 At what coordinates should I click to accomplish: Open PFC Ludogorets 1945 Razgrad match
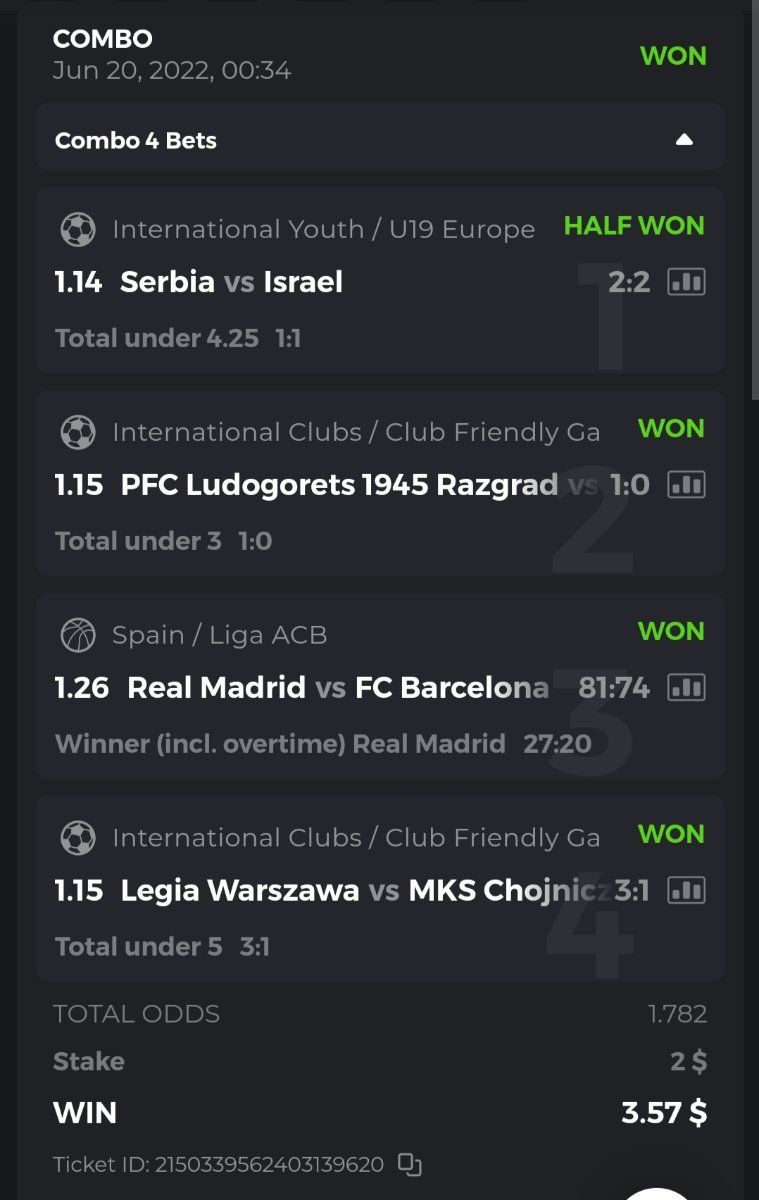338,486
